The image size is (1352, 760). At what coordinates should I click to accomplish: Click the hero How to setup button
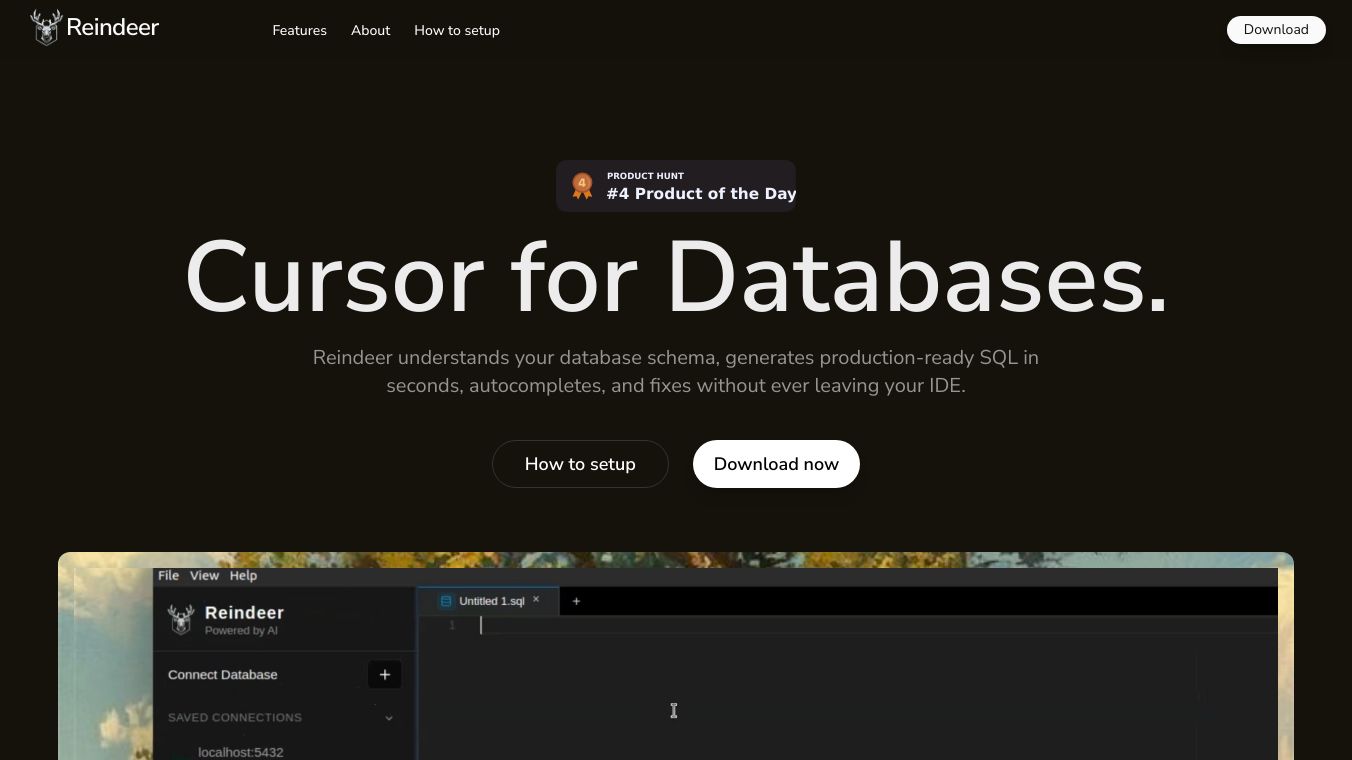[x=580, y=464]
